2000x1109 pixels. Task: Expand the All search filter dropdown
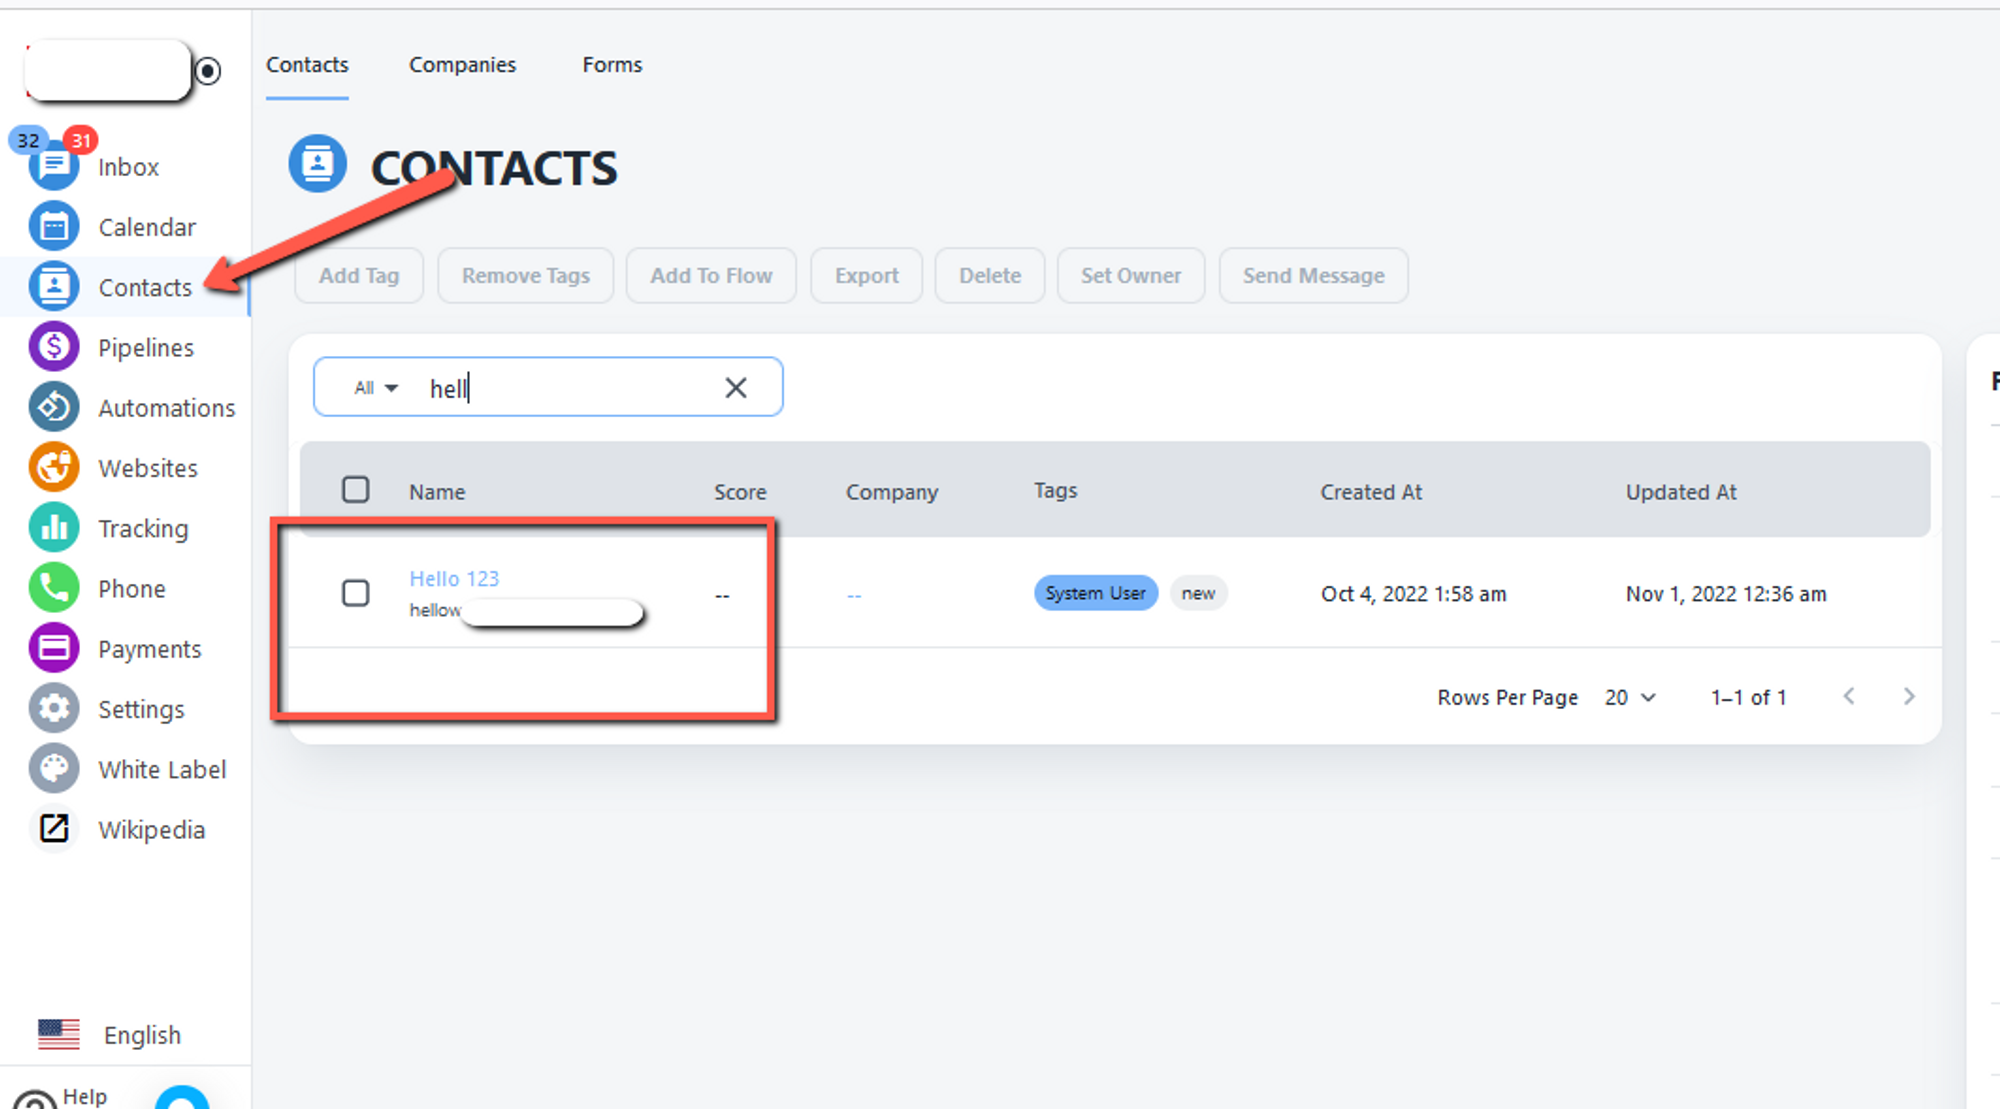[376, 388]
